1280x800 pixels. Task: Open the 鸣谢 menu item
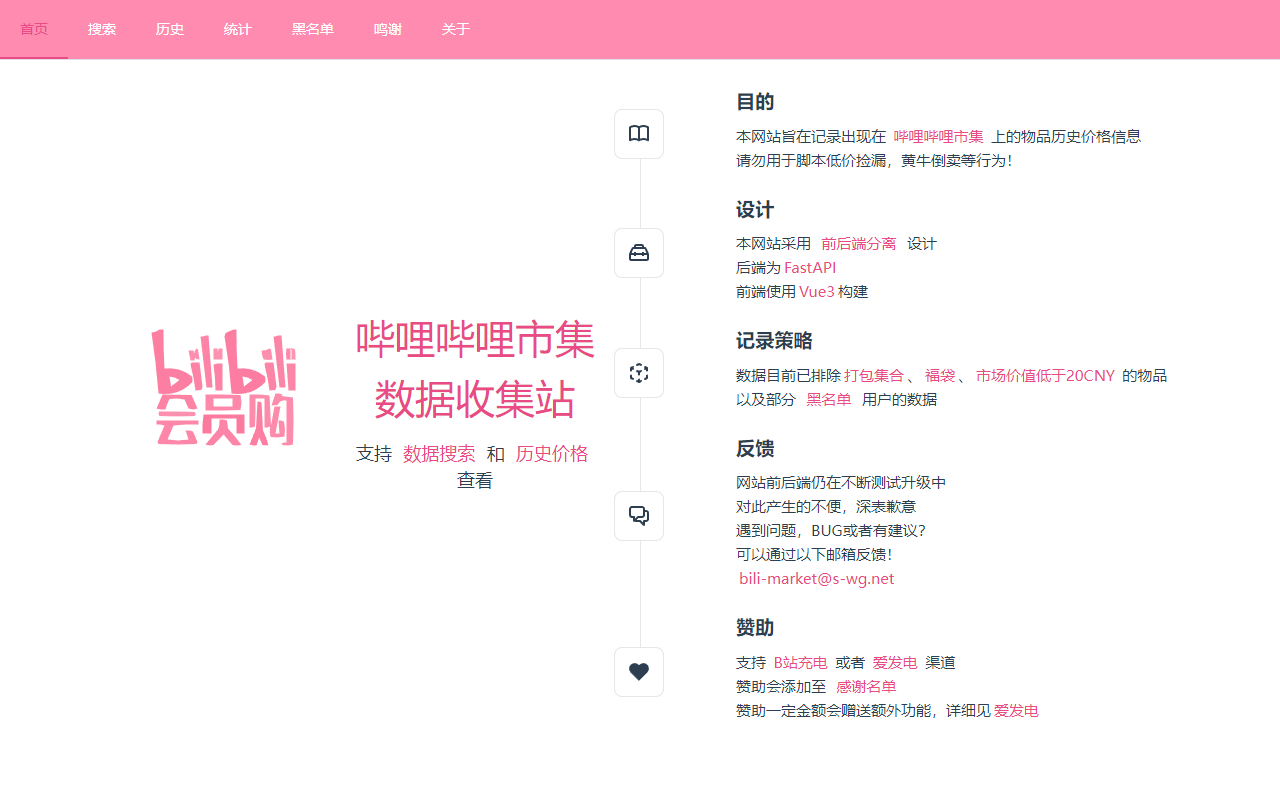click(388, 29)
